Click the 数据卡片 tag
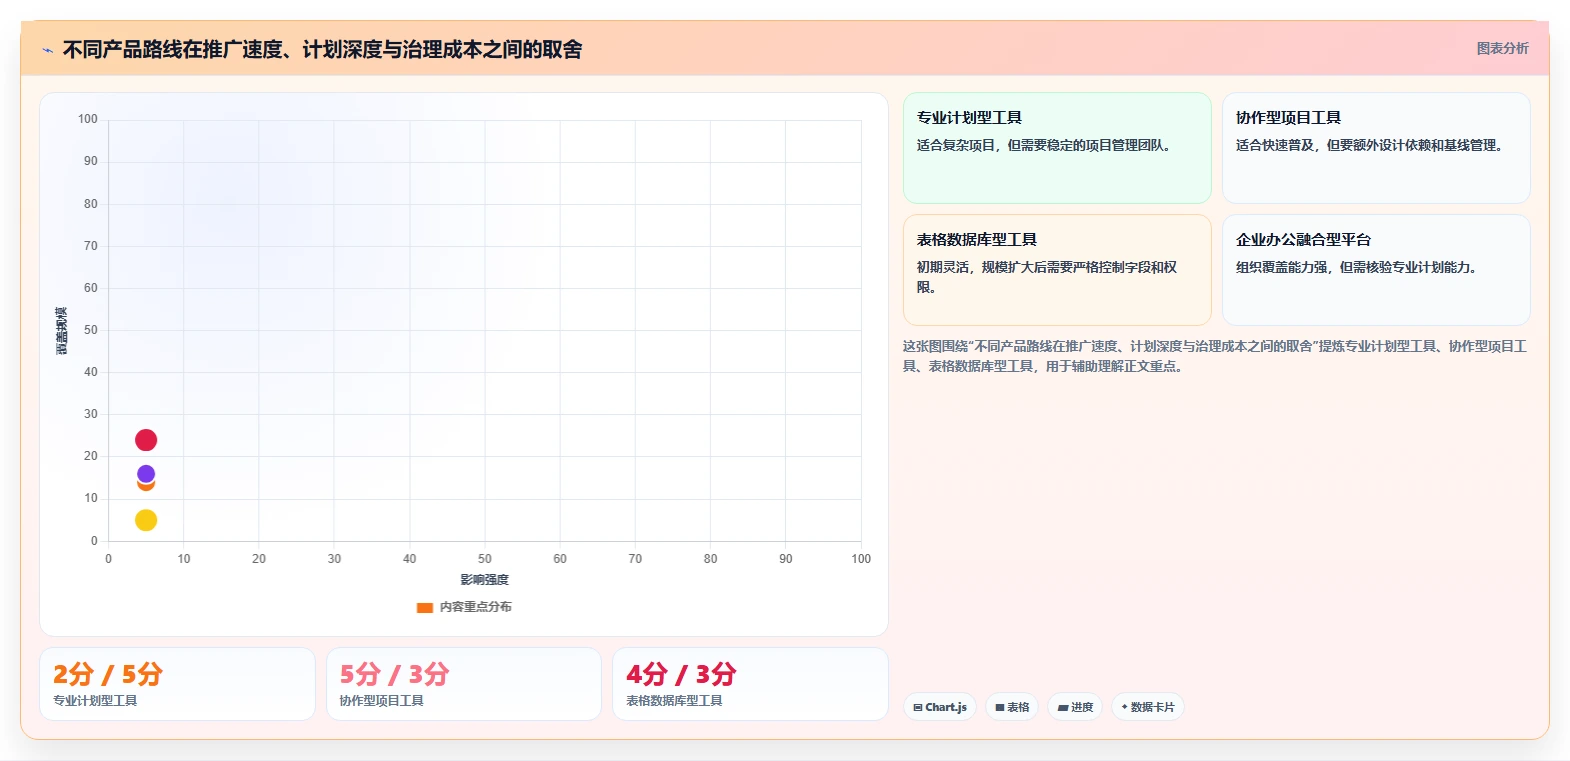1570x761 pixels. pos(1148,707)
